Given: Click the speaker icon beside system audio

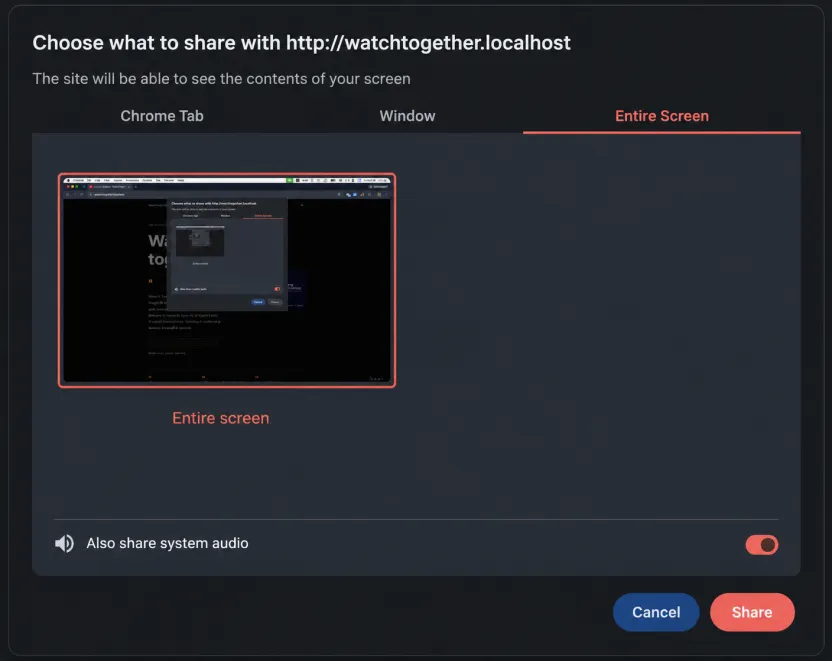Looking at the screenshot, I should [65, 543].
